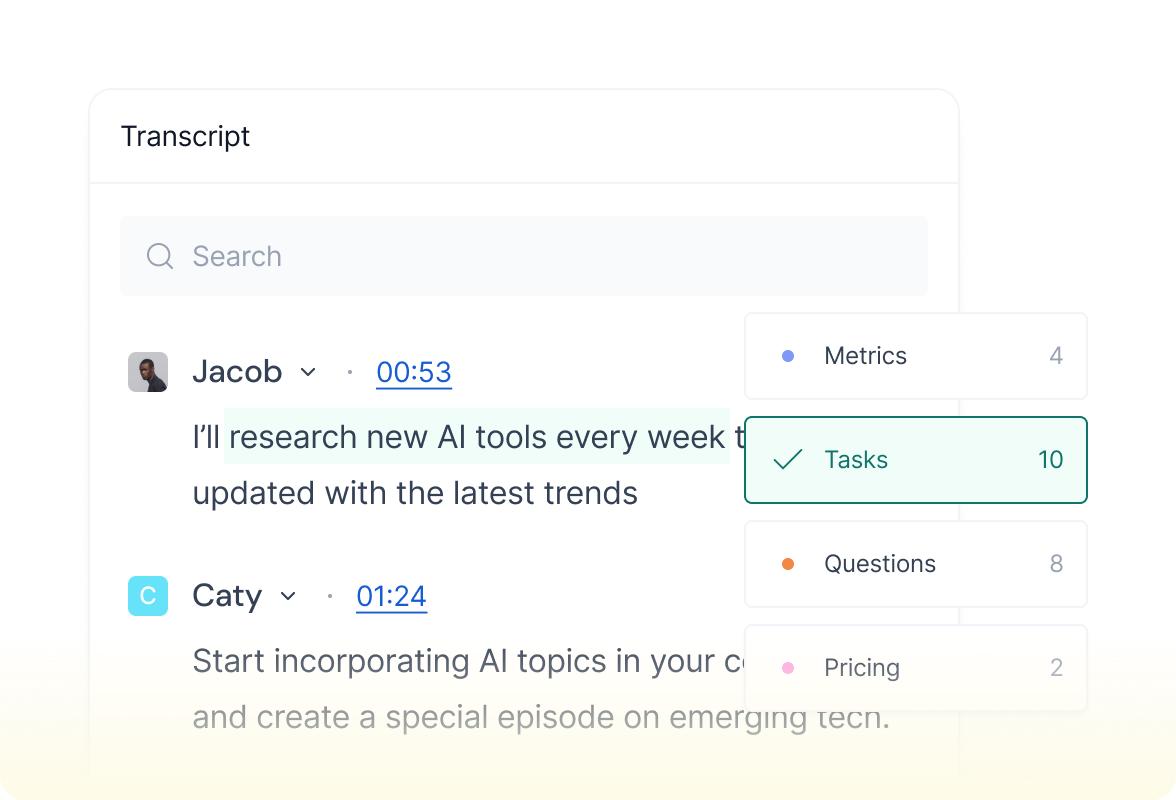Click Jacob's speaker name
The height and width of the screenshot is (800, 1176).
point(237,372)
